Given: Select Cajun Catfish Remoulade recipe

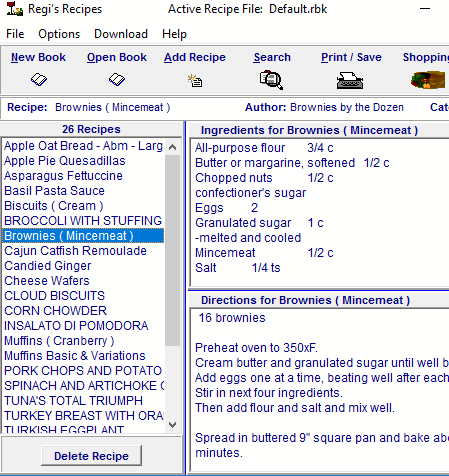Looking at the screenshot, I should click(x=83, y=251).
